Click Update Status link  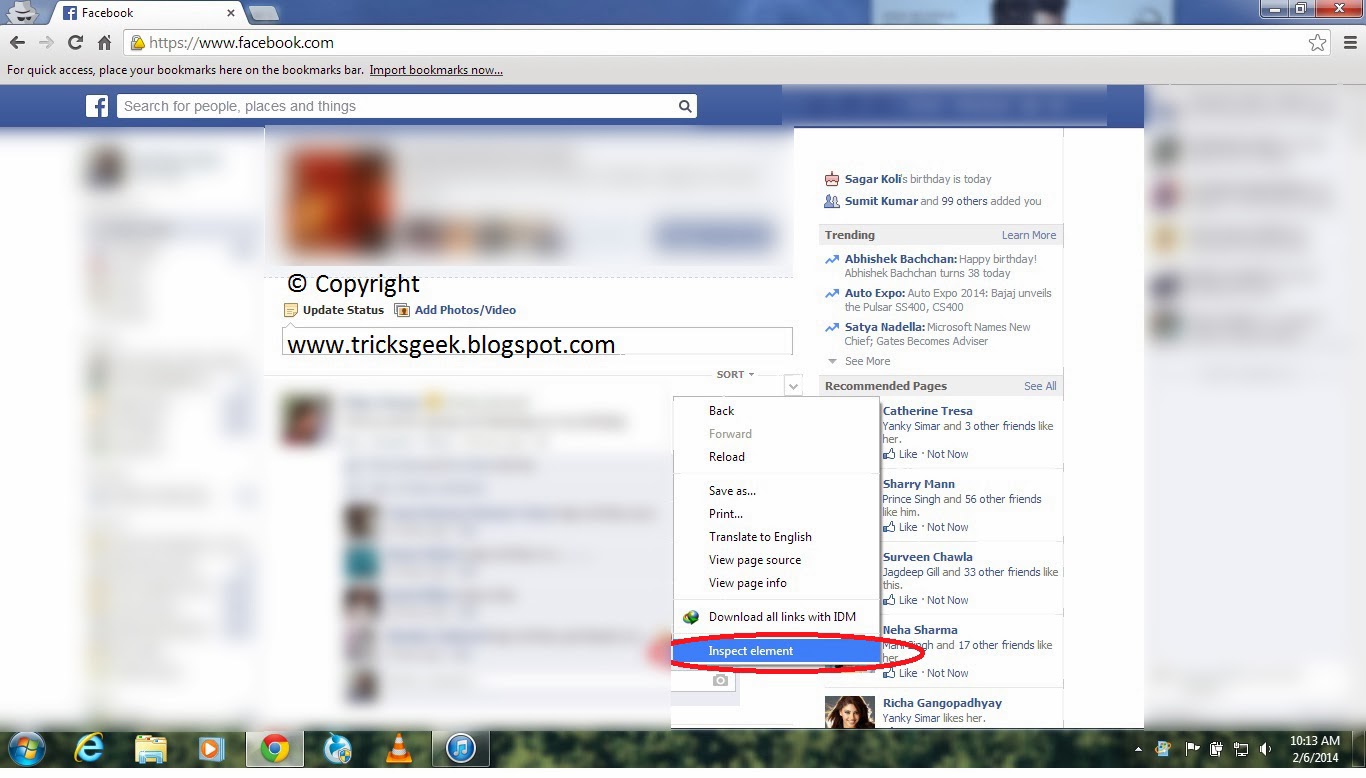coord(343,310)
